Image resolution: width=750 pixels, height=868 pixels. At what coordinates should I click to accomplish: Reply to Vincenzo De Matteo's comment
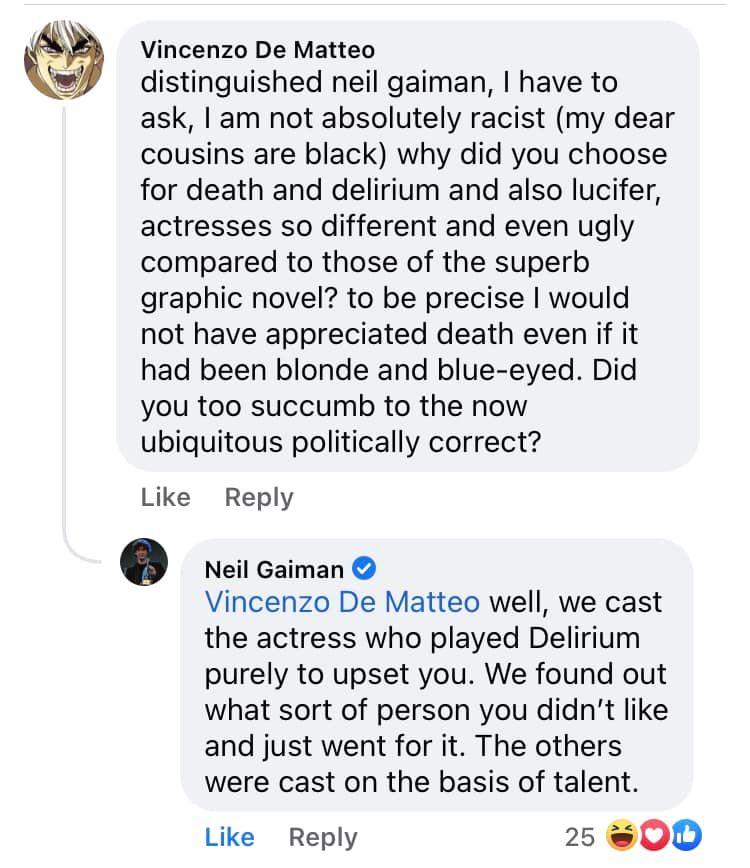pos(260,497)
